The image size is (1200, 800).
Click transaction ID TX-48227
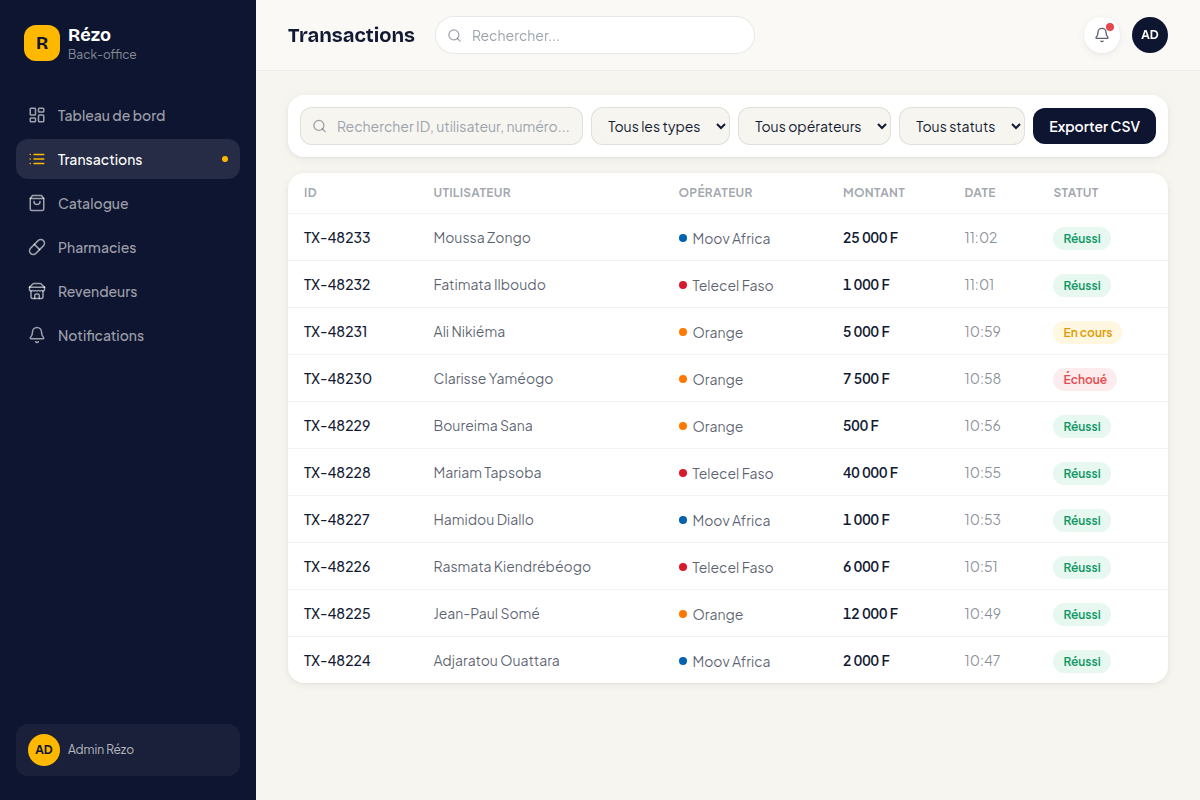pos(337,520)
